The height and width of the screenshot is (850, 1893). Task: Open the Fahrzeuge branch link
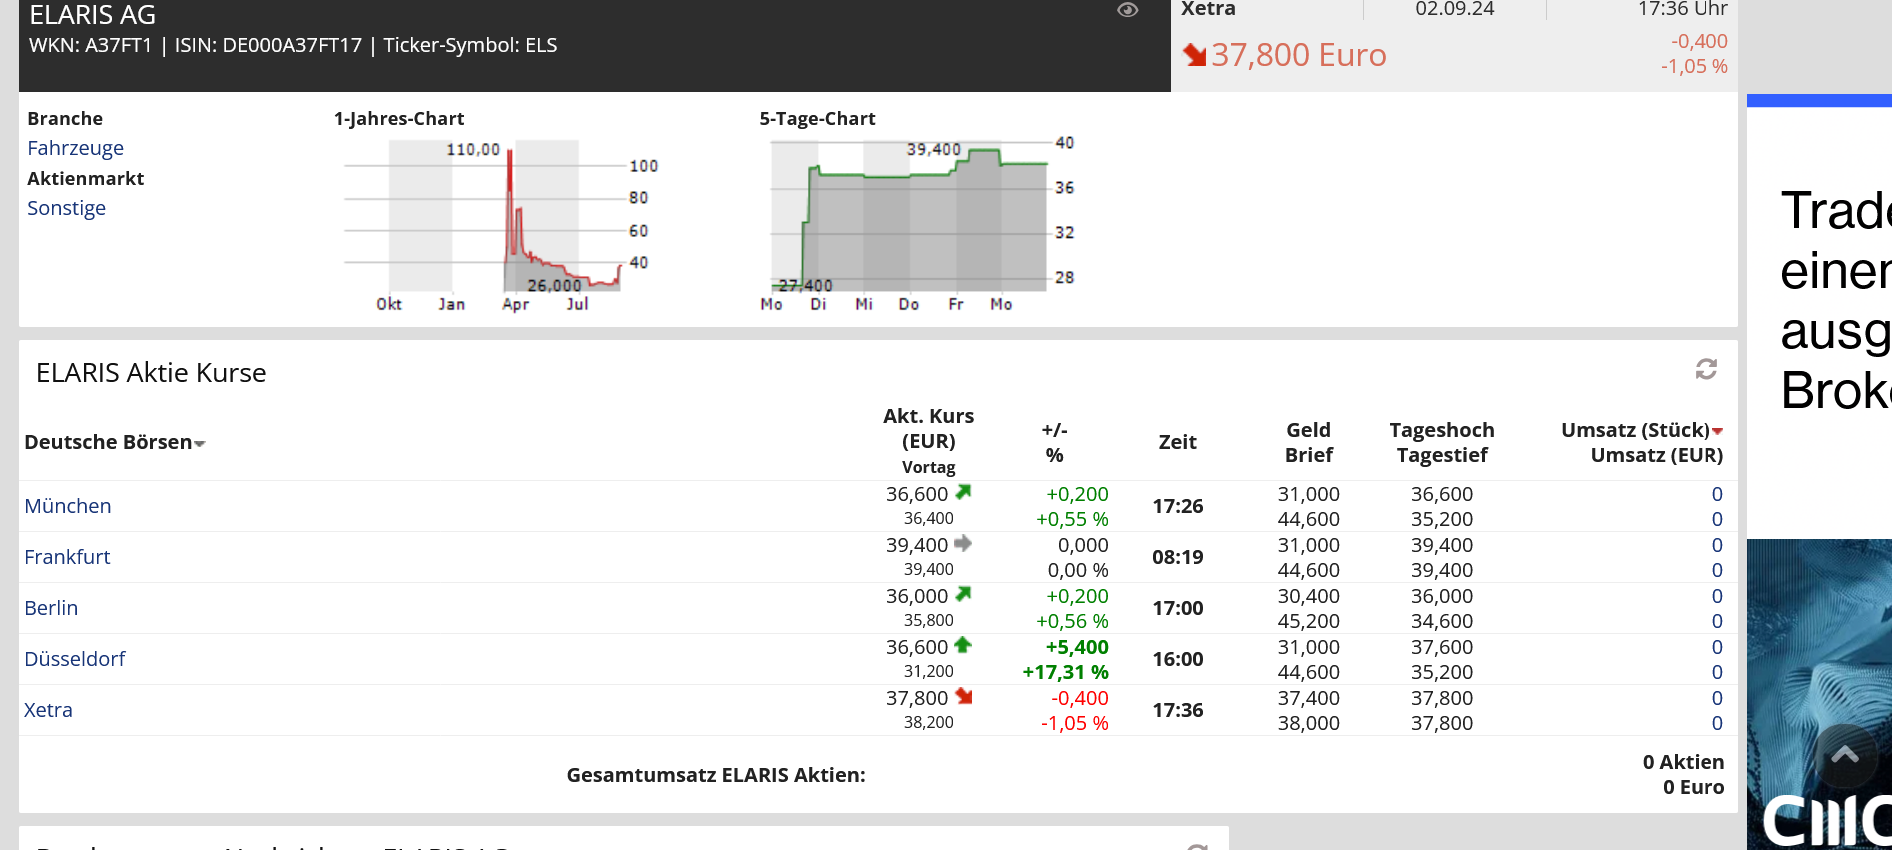coord(75,148)
